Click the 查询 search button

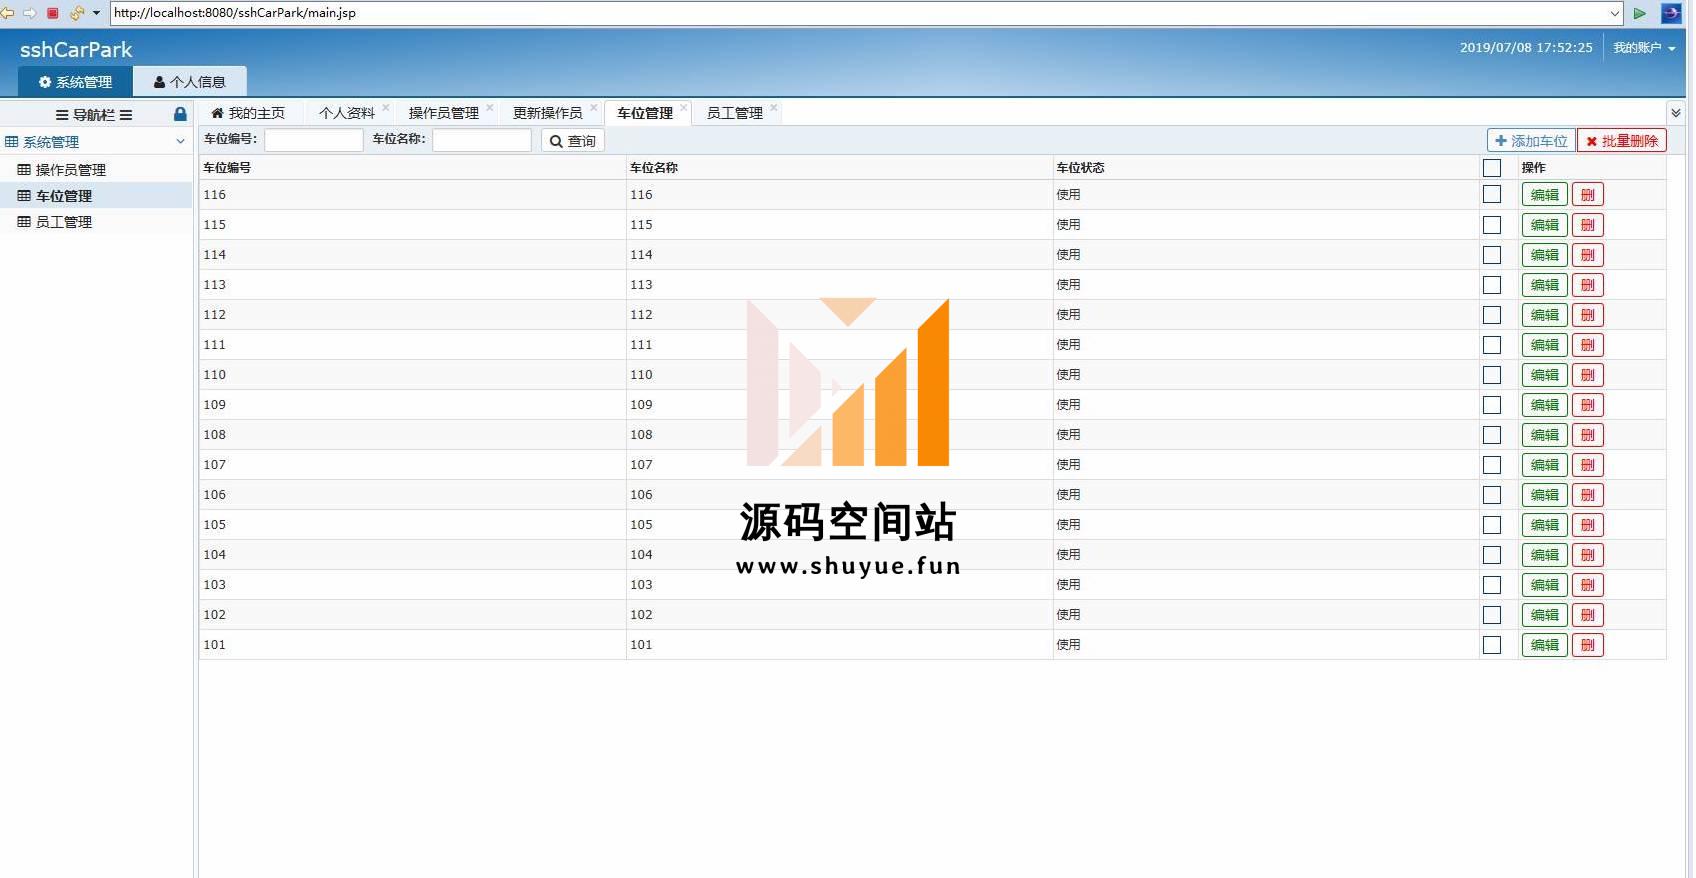point(573,141)
